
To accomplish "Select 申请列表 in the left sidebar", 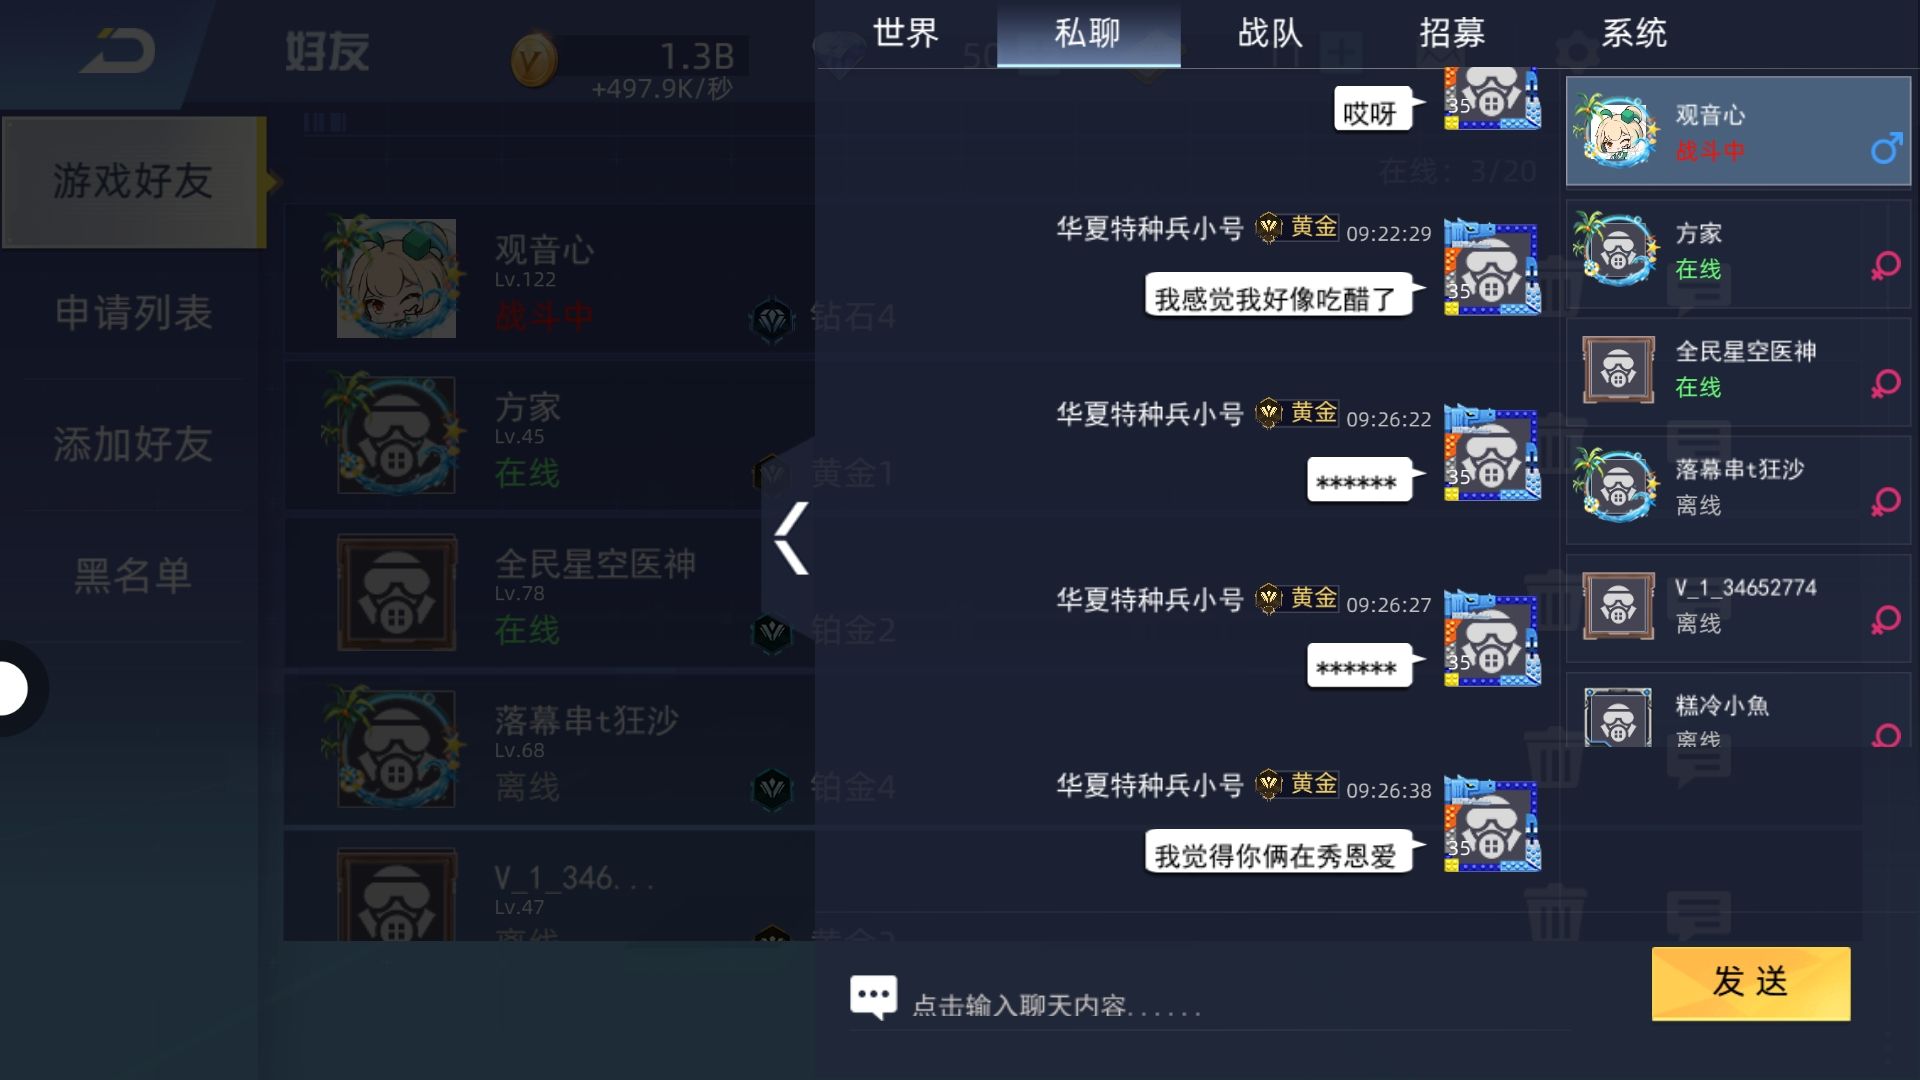I will (133, 313).
